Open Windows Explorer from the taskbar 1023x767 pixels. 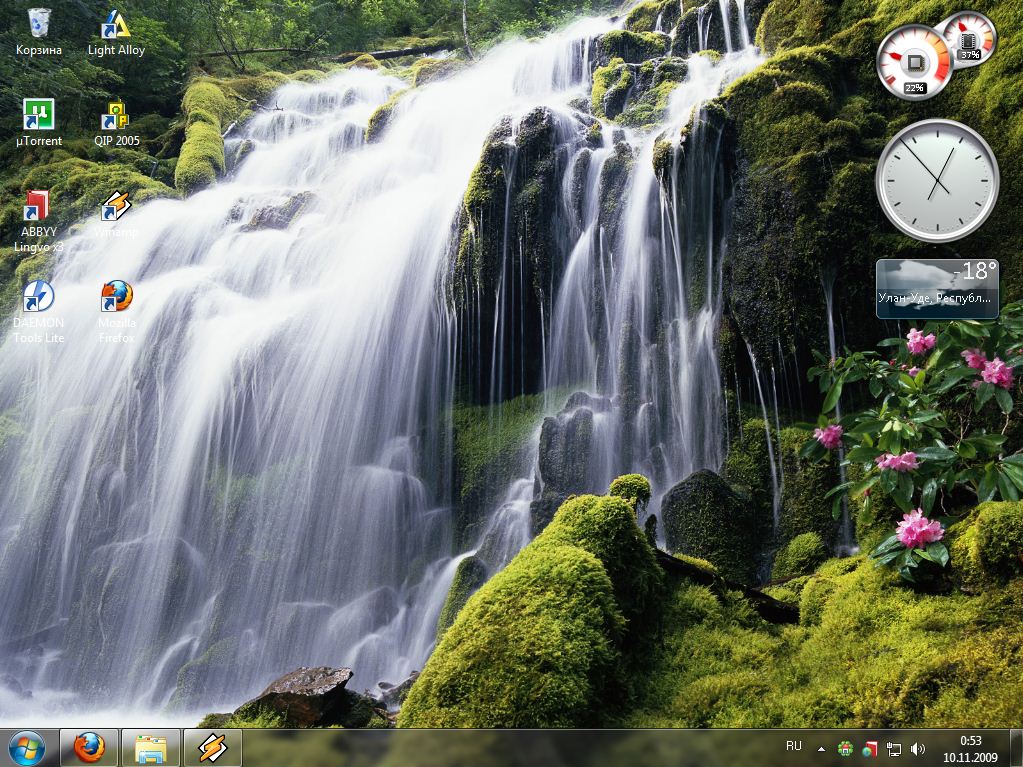[151, 747]
